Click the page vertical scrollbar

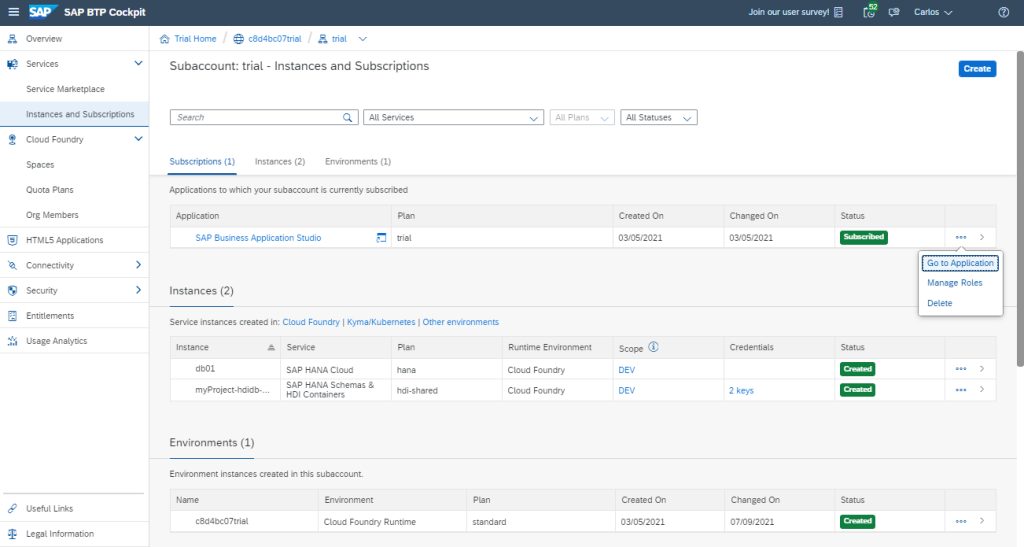pos(1020,209)
